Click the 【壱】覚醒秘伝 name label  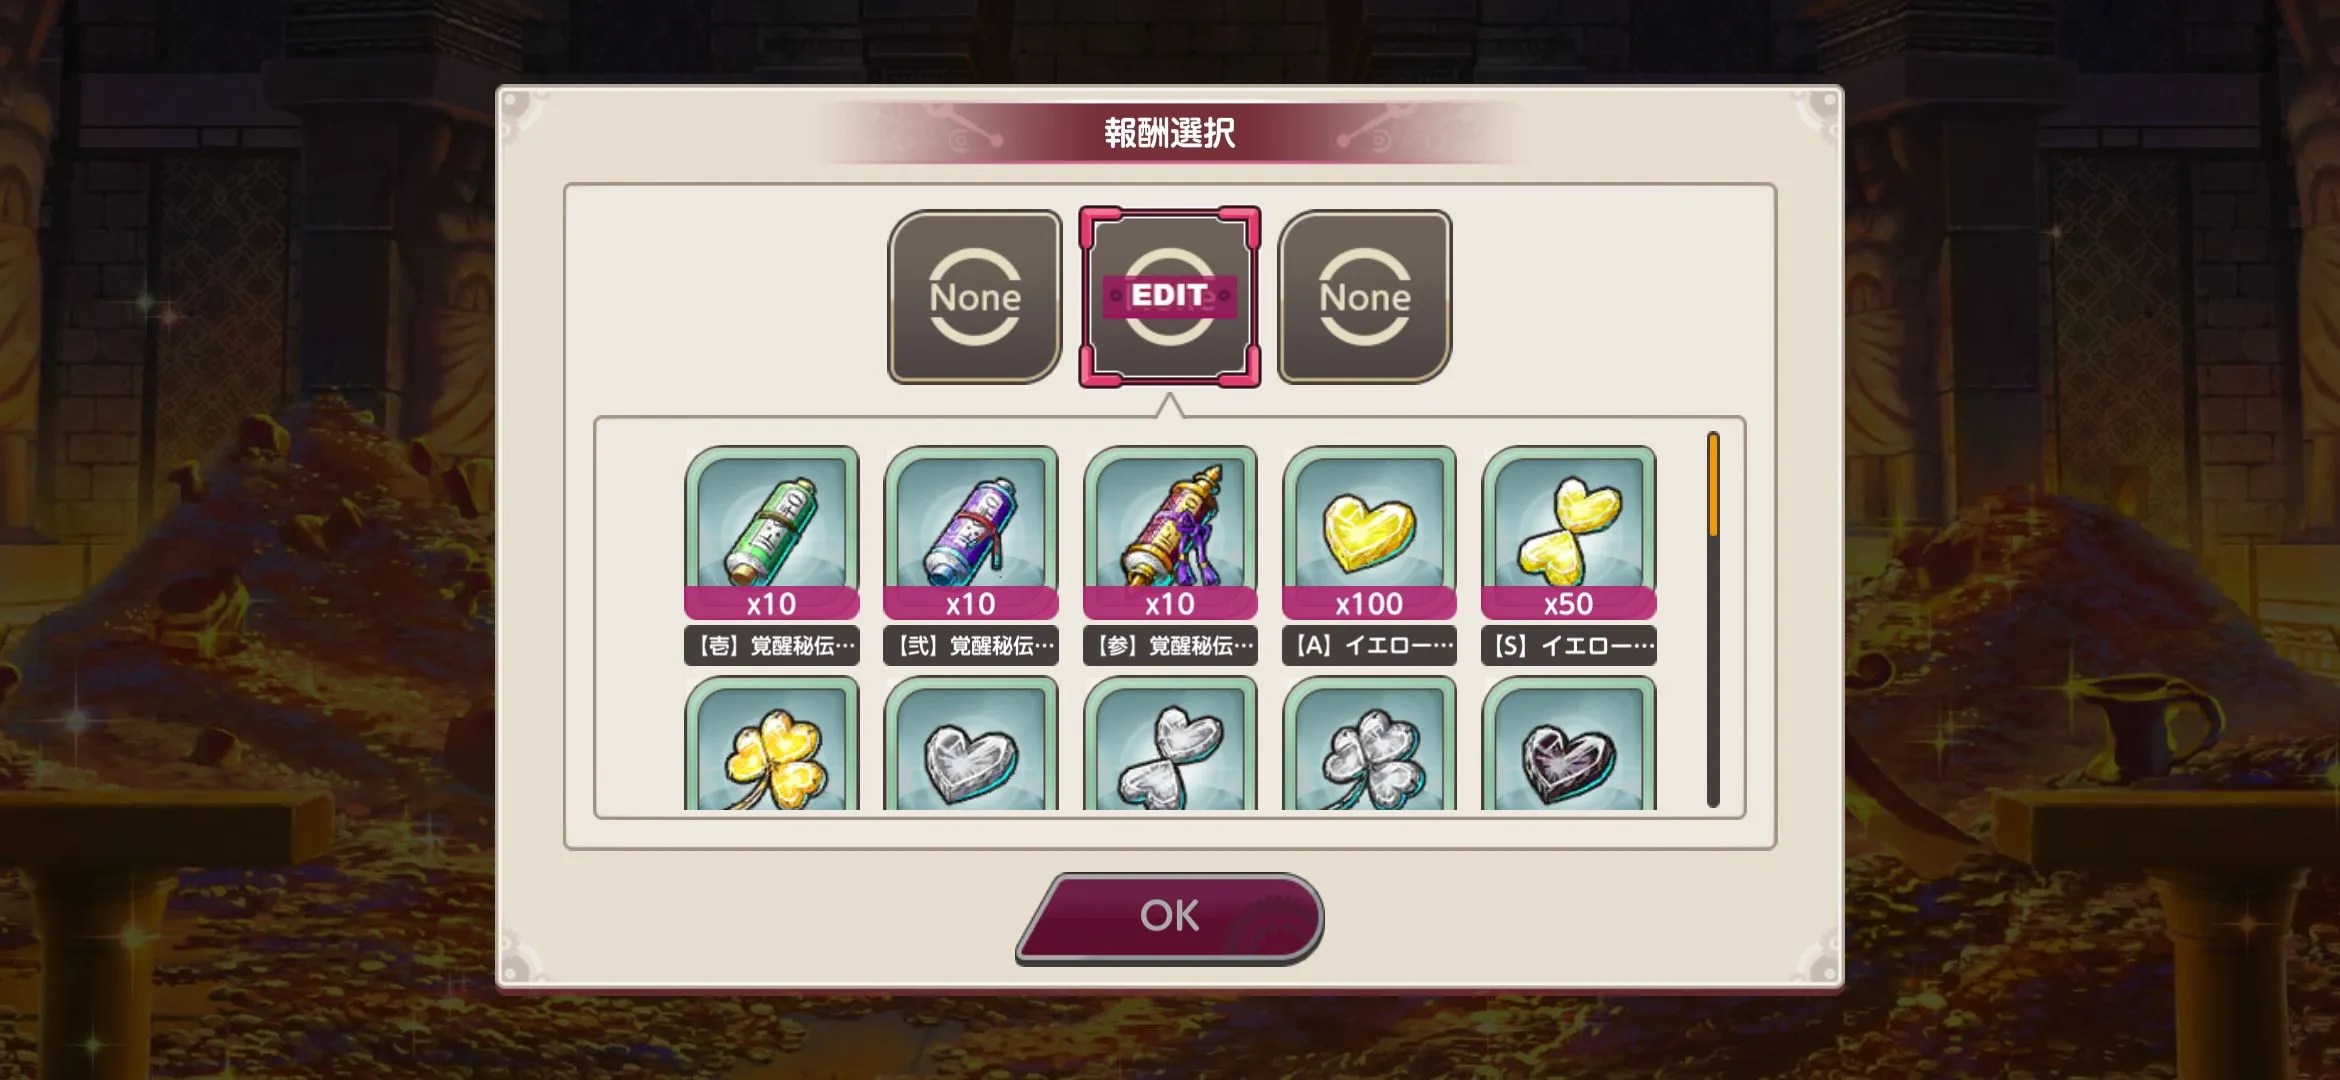771,646
